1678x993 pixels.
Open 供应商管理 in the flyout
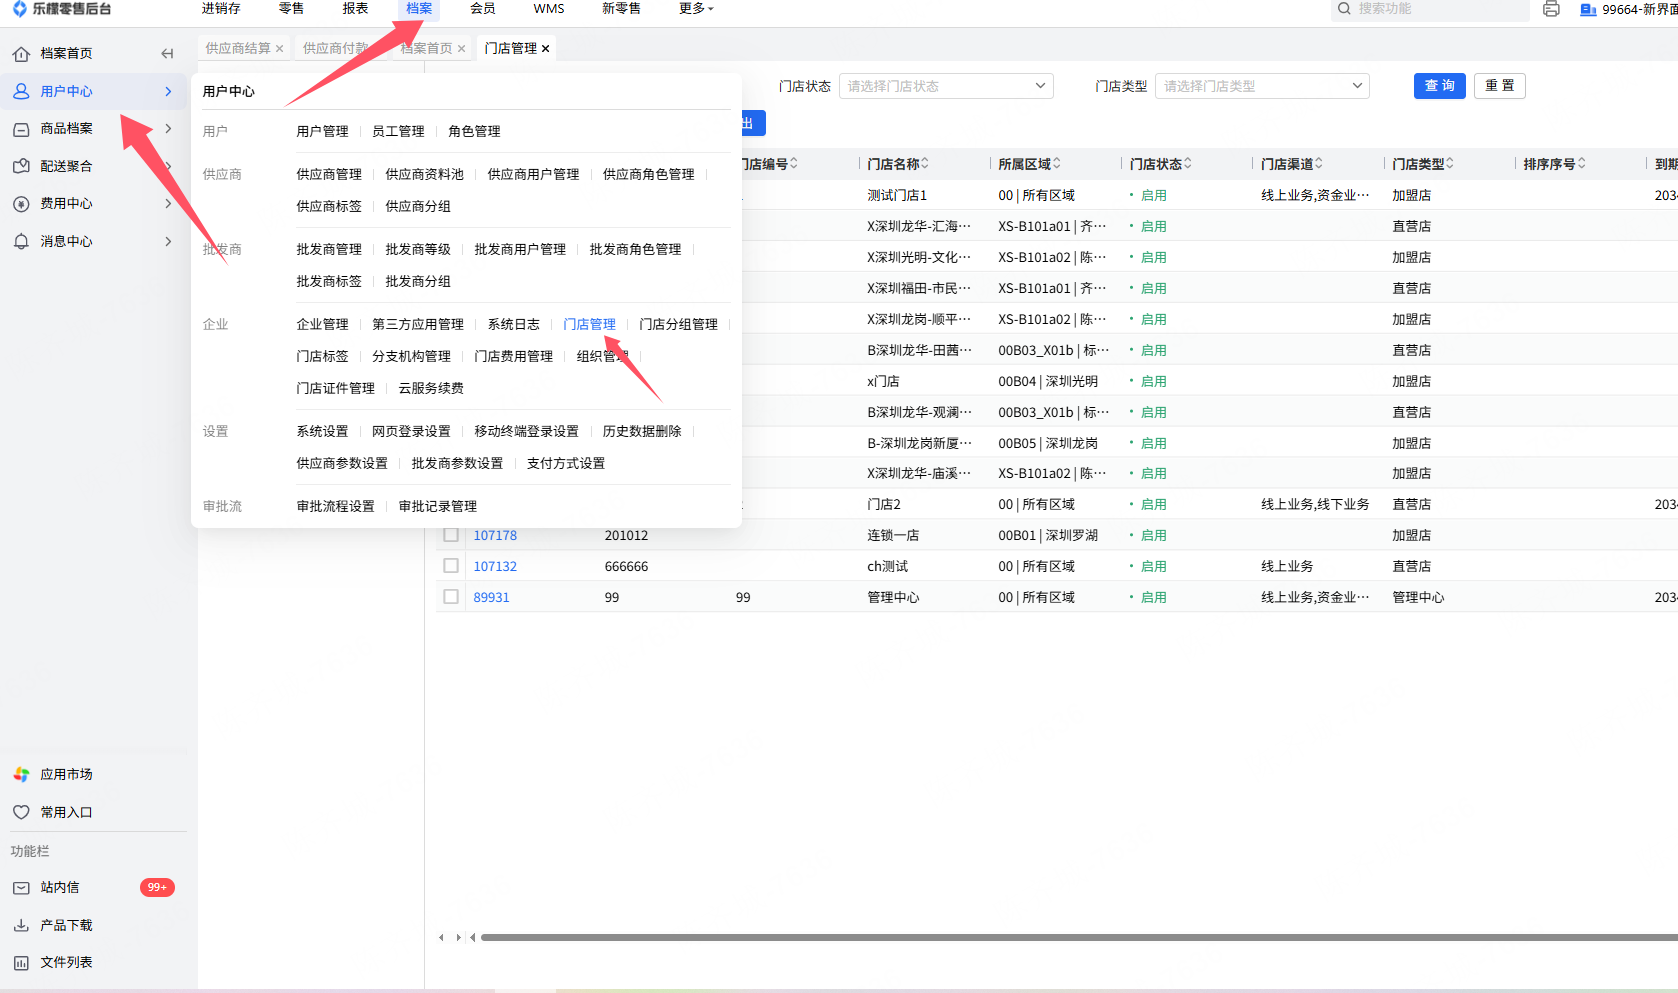pos(329,175)
